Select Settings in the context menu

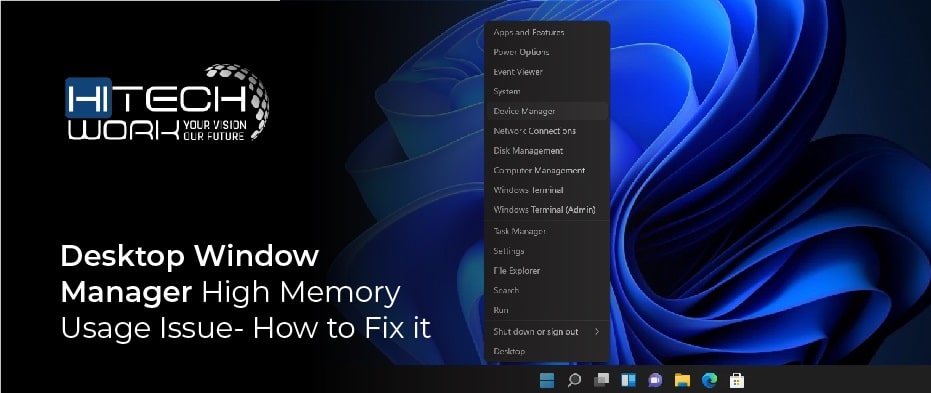point(547,251)
